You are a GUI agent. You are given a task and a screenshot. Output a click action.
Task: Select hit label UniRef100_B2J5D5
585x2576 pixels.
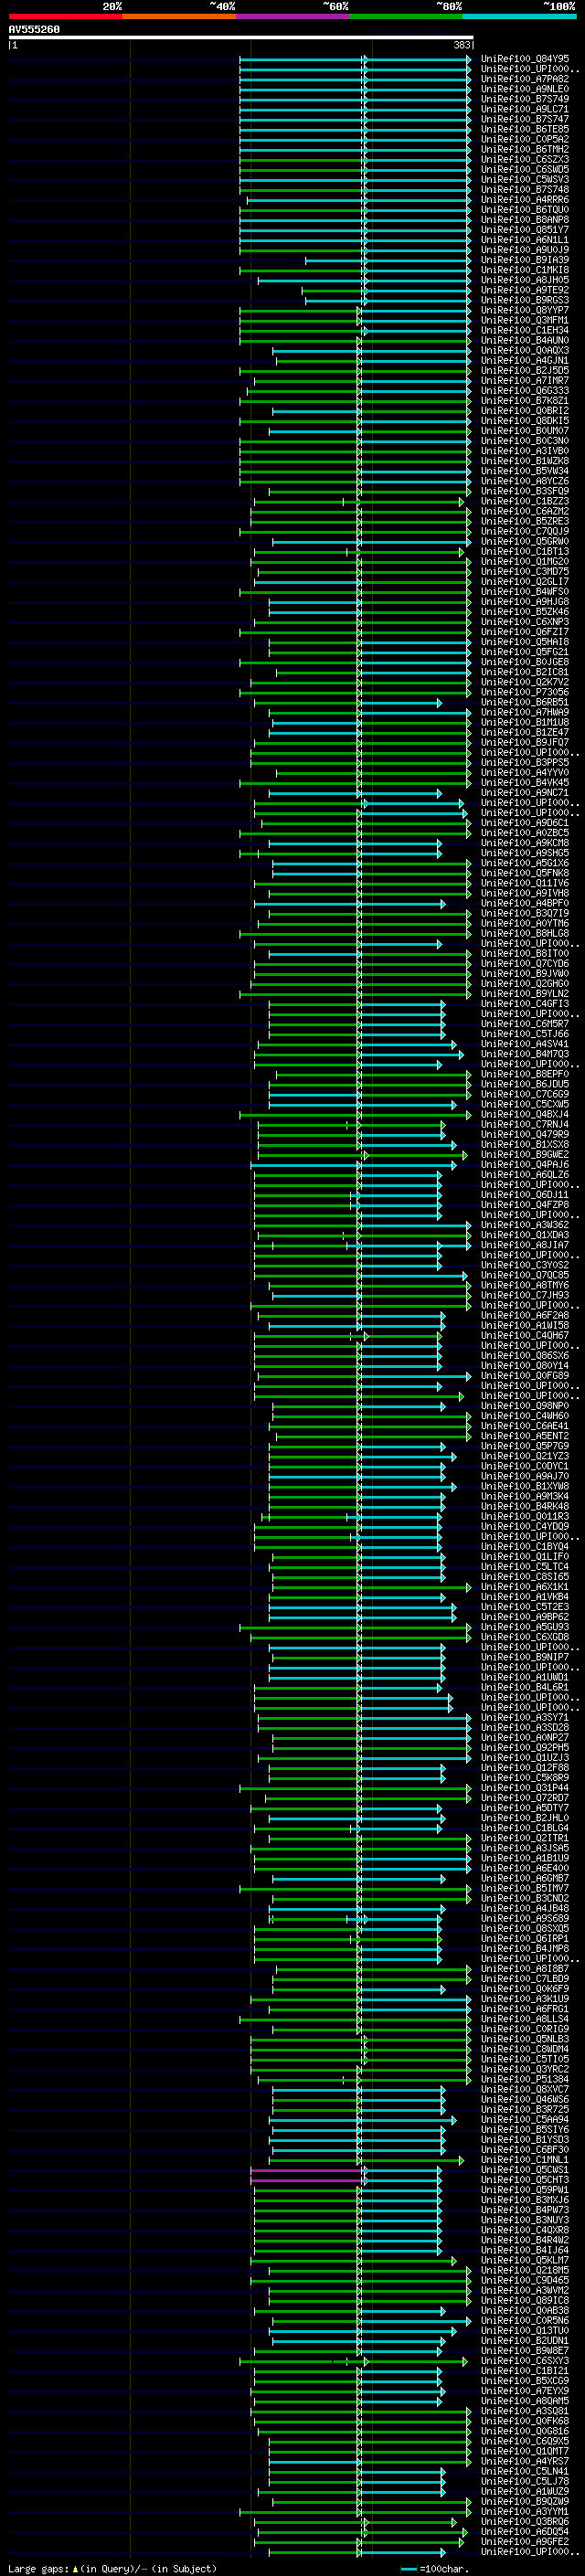pyautogui.click(x=525, y=371)
